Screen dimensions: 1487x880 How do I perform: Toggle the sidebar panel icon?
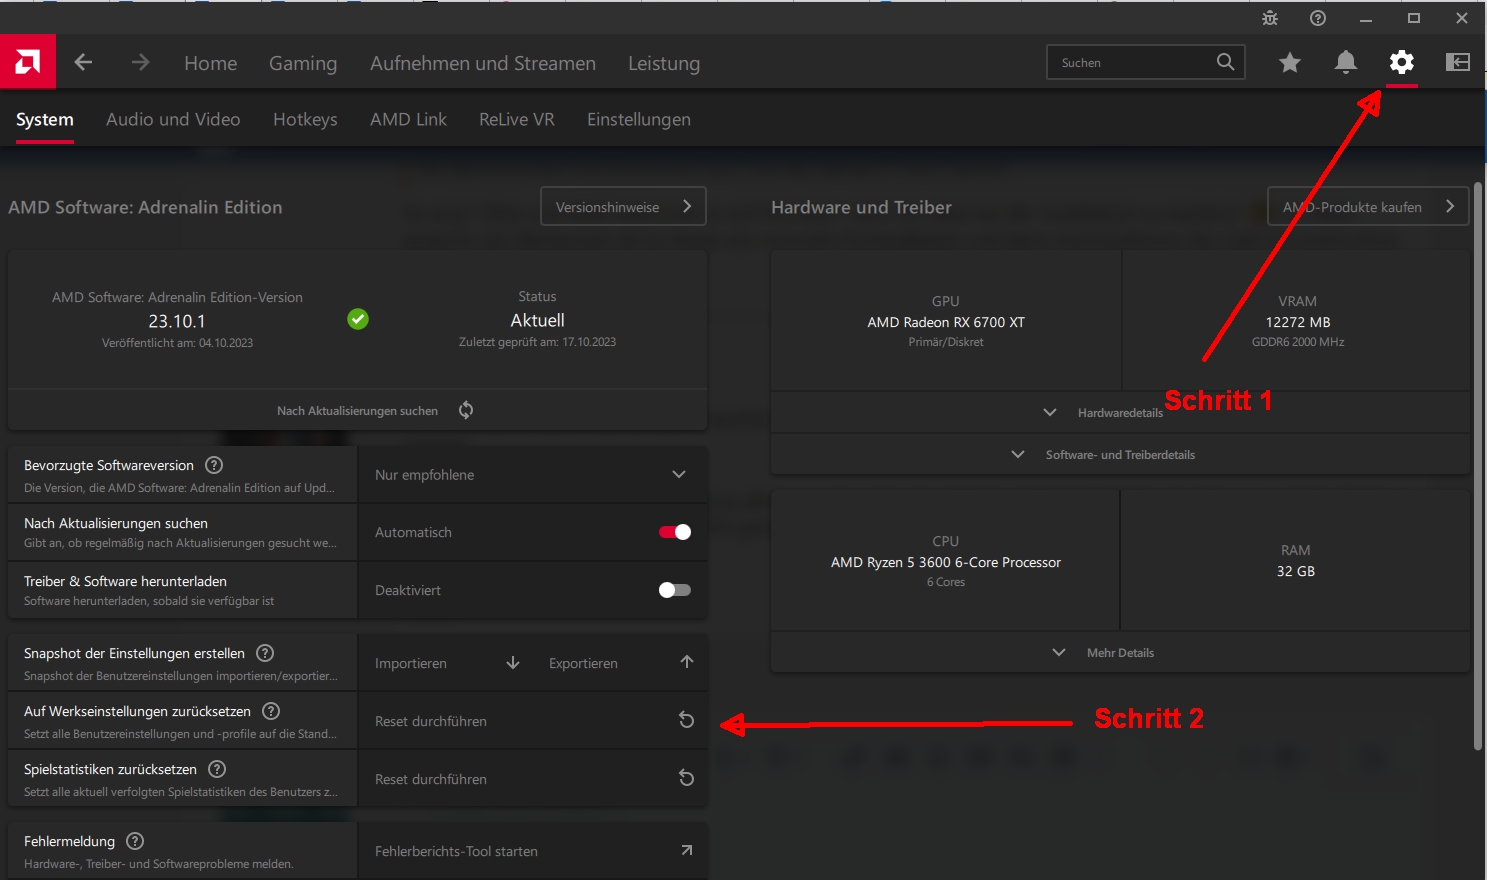click(x=1458, y=62)
